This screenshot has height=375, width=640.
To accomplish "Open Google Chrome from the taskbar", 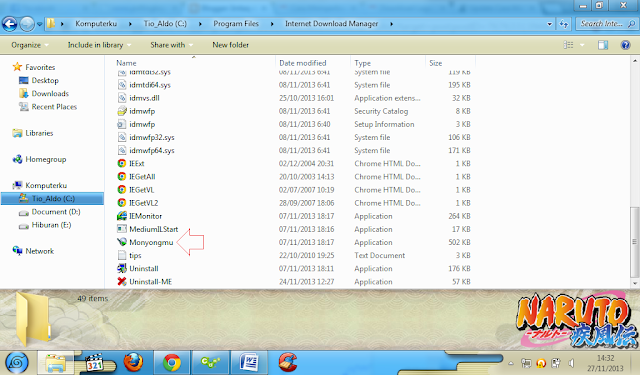I will tap(172, 362).
